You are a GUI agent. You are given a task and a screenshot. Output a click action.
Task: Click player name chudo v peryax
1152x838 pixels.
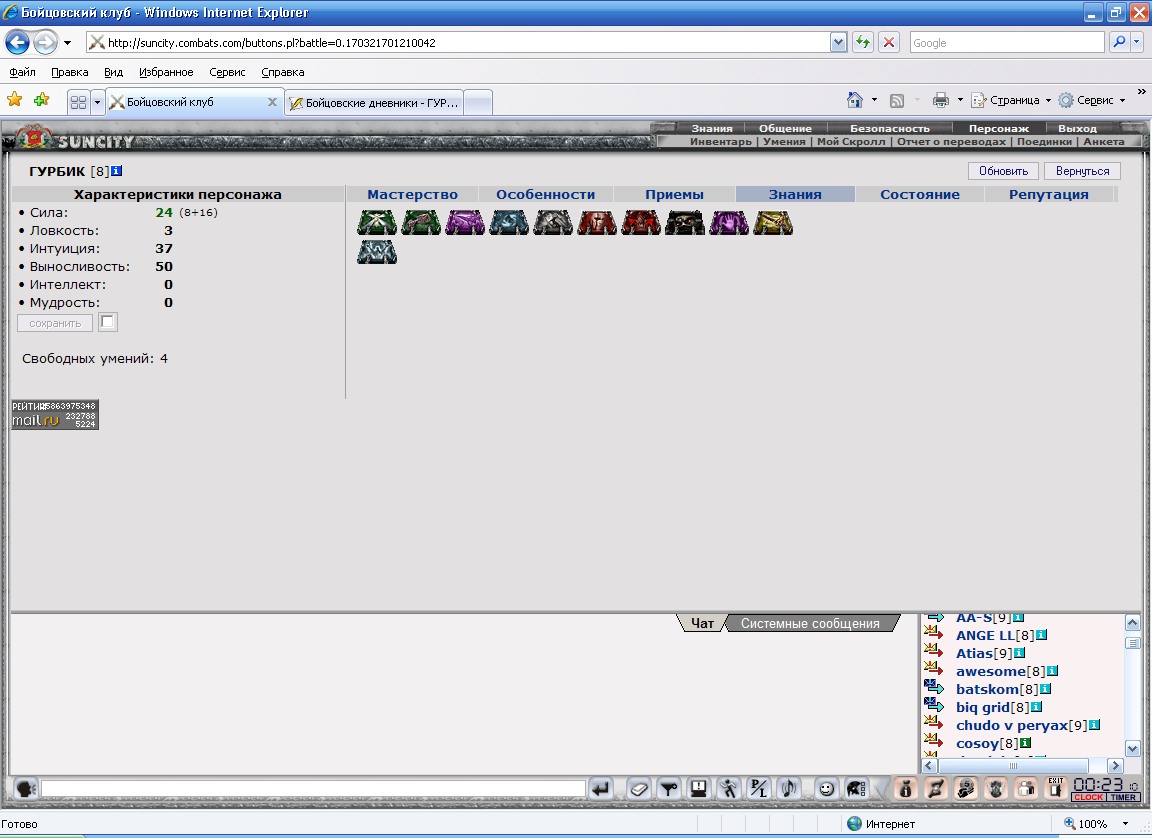click(x=1012, y=726)
